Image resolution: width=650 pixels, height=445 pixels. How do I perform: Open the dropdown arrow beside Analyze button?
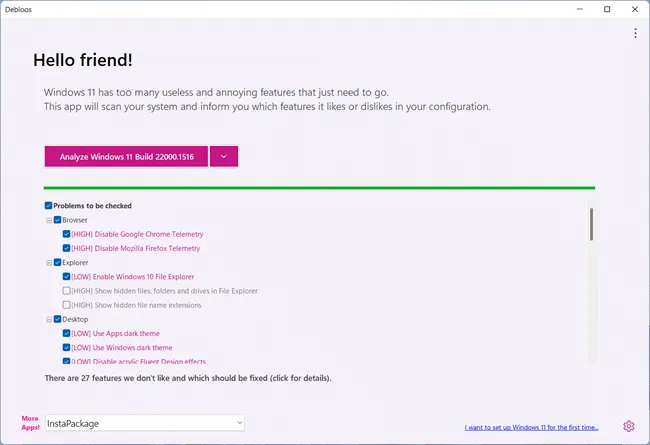pyautogui.click(x=224, y=157)
